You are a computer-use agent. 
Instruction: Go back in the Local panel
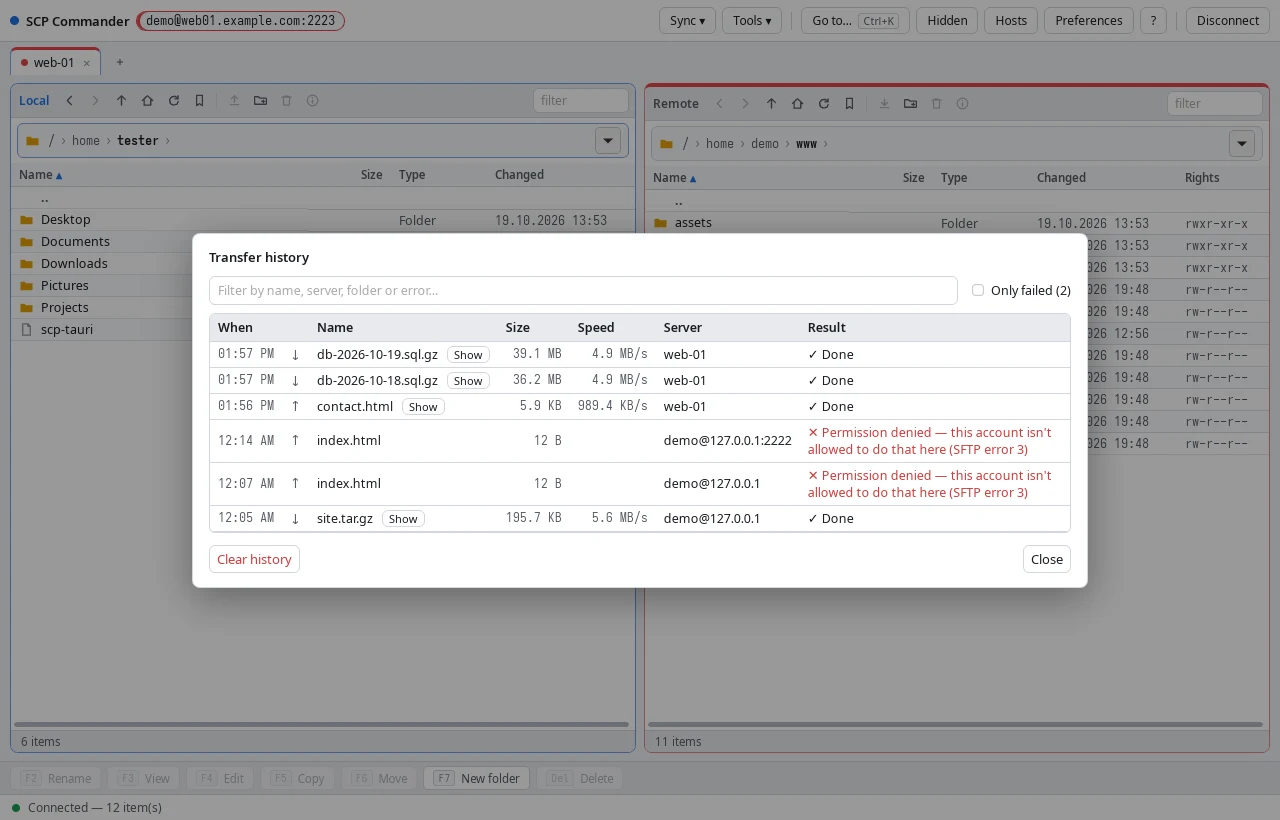[69, 101]
